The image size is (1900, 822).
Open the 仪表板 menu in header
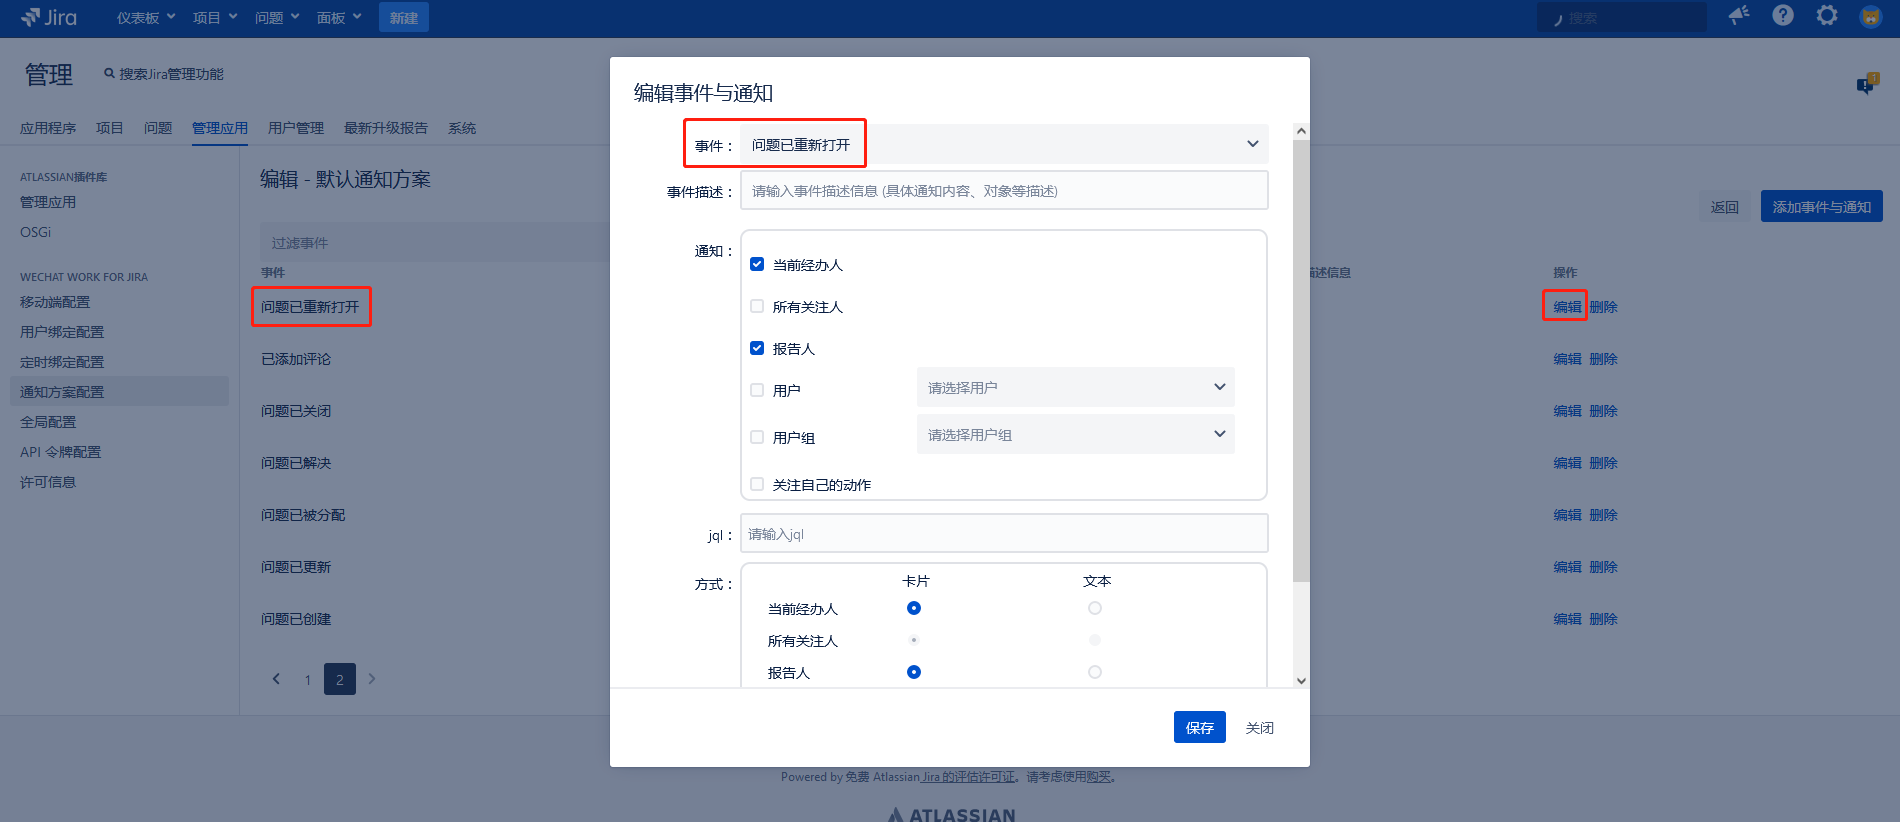click(146, 18)
